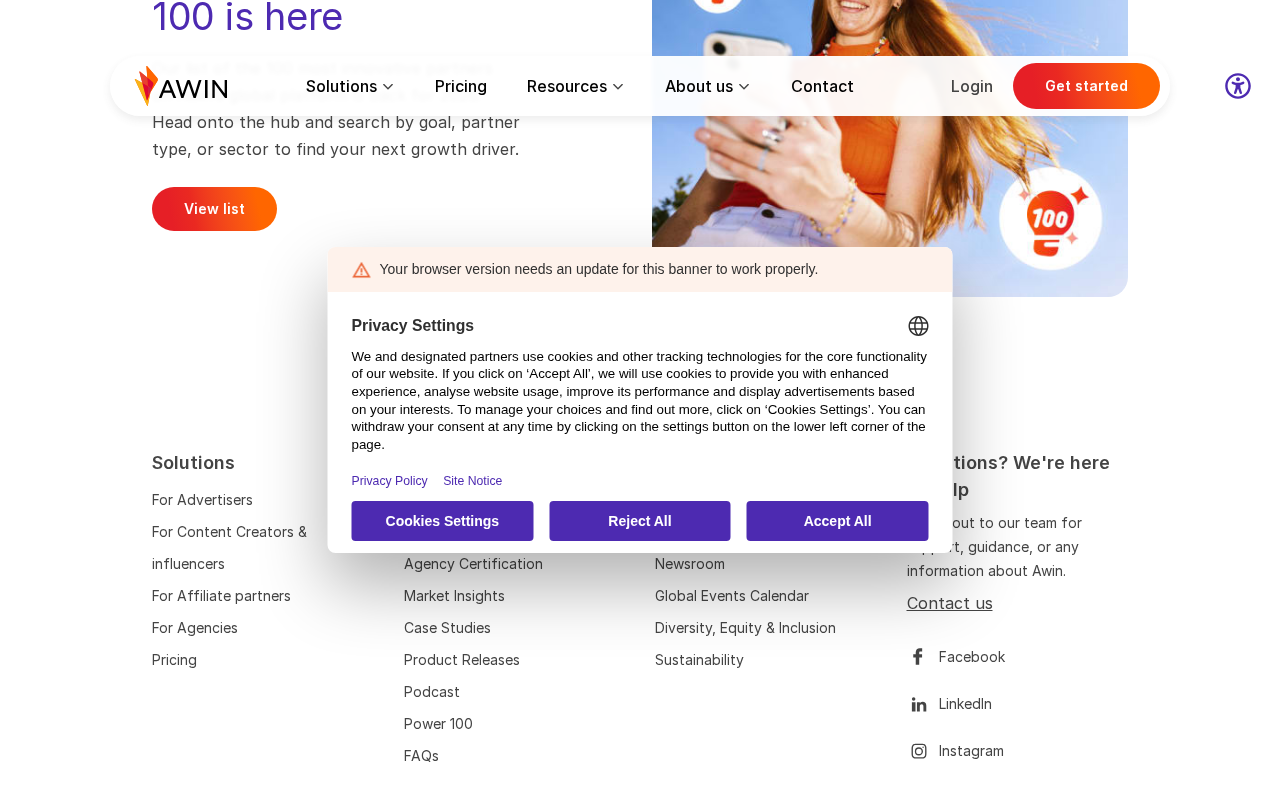Click the Get started button
Image resolution: width=1280 pixels, height=800 pixels.
click(x=1086, y=86)
